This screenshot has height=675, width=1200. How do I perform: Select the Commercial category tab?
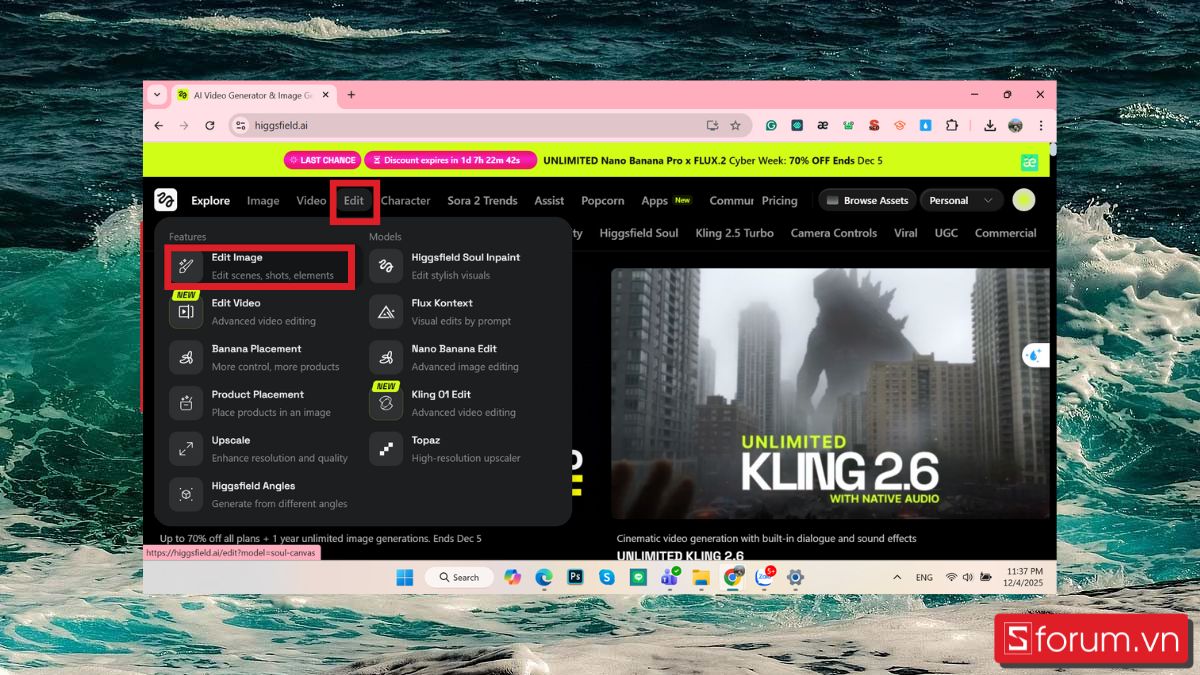point(1006,233)
